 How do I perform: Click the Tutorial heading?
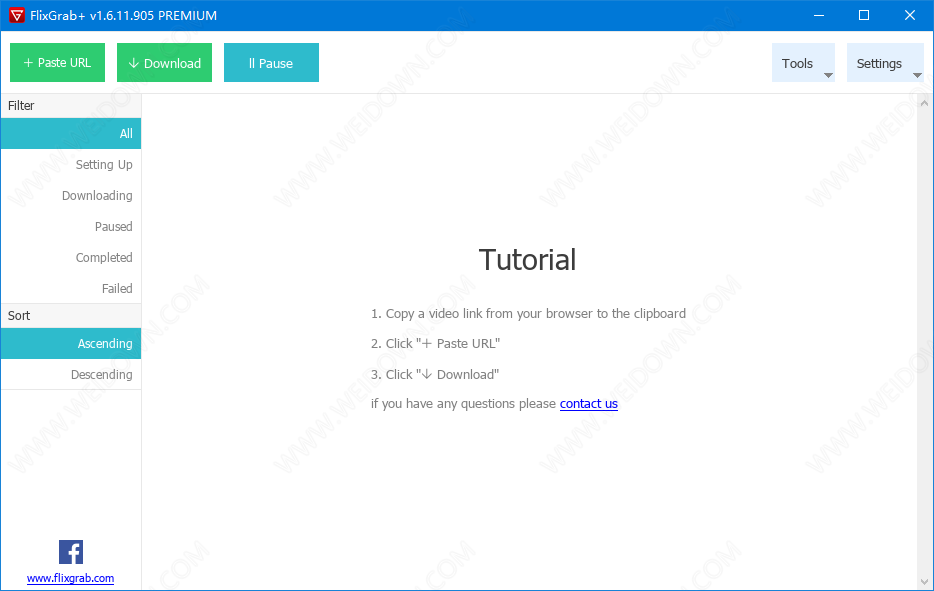tap(527, 260)
